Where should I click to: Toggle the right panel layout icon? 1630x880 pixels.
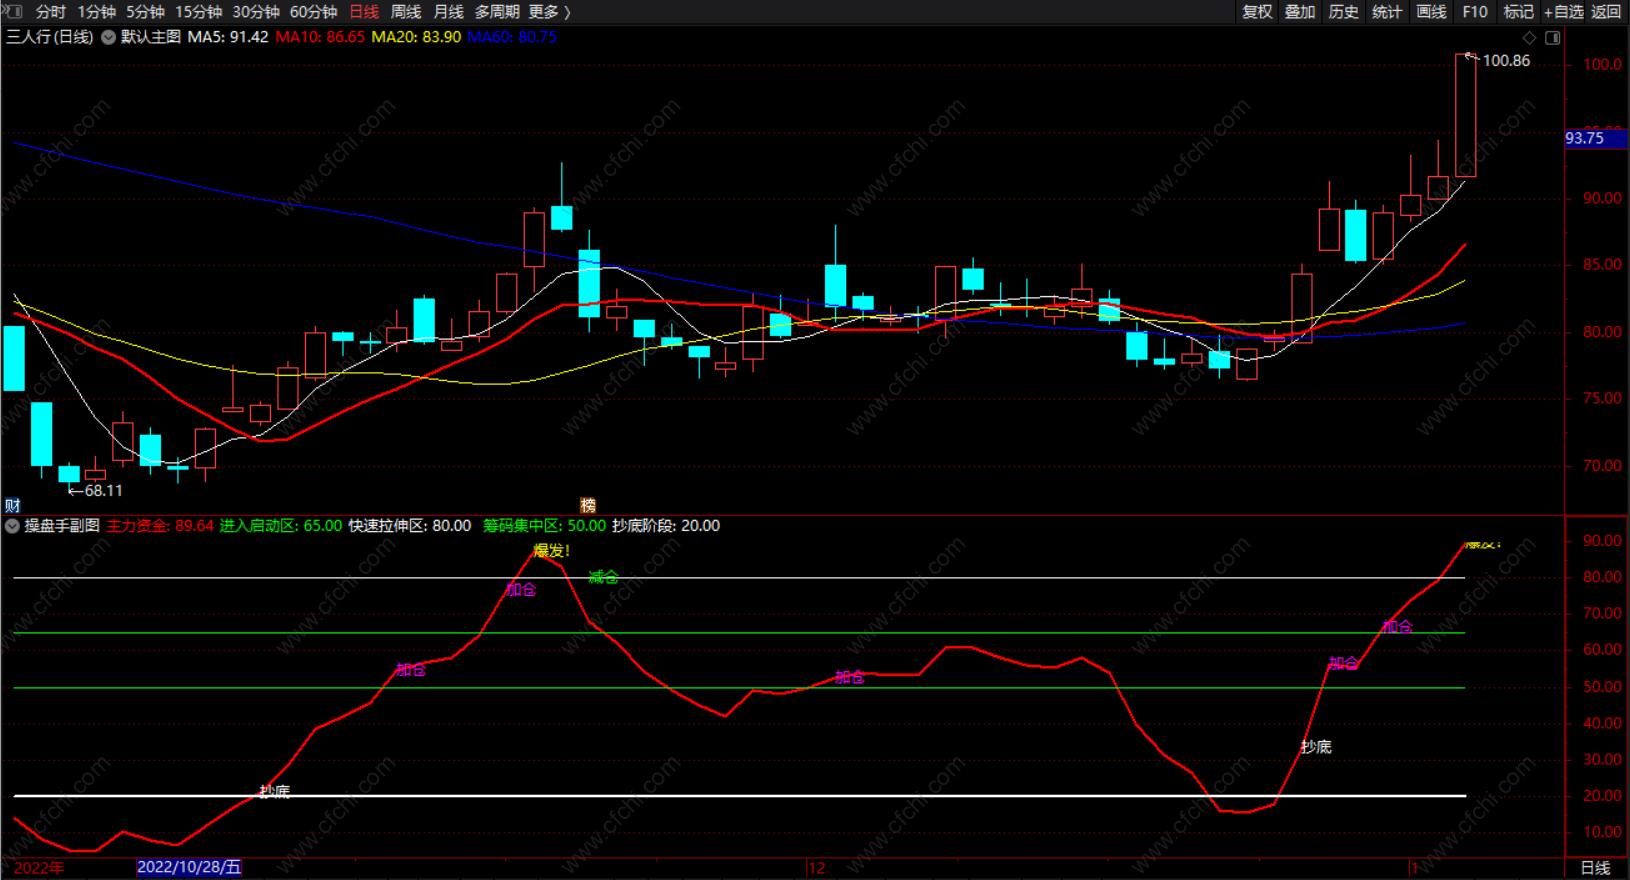point(1552,38)
